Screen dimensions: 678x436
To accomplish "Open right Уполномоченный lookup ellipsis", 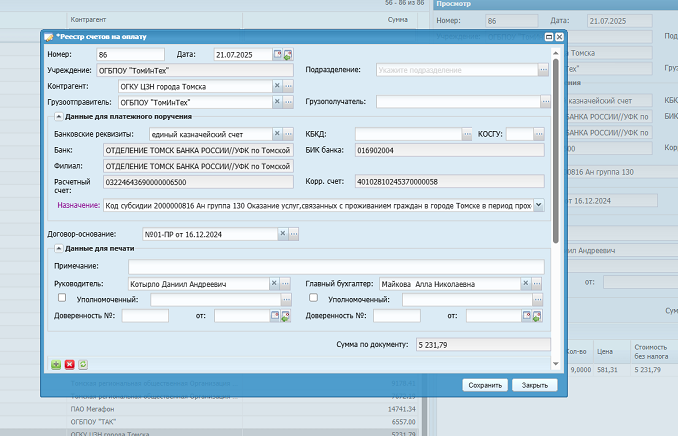I will pos(537,299).
